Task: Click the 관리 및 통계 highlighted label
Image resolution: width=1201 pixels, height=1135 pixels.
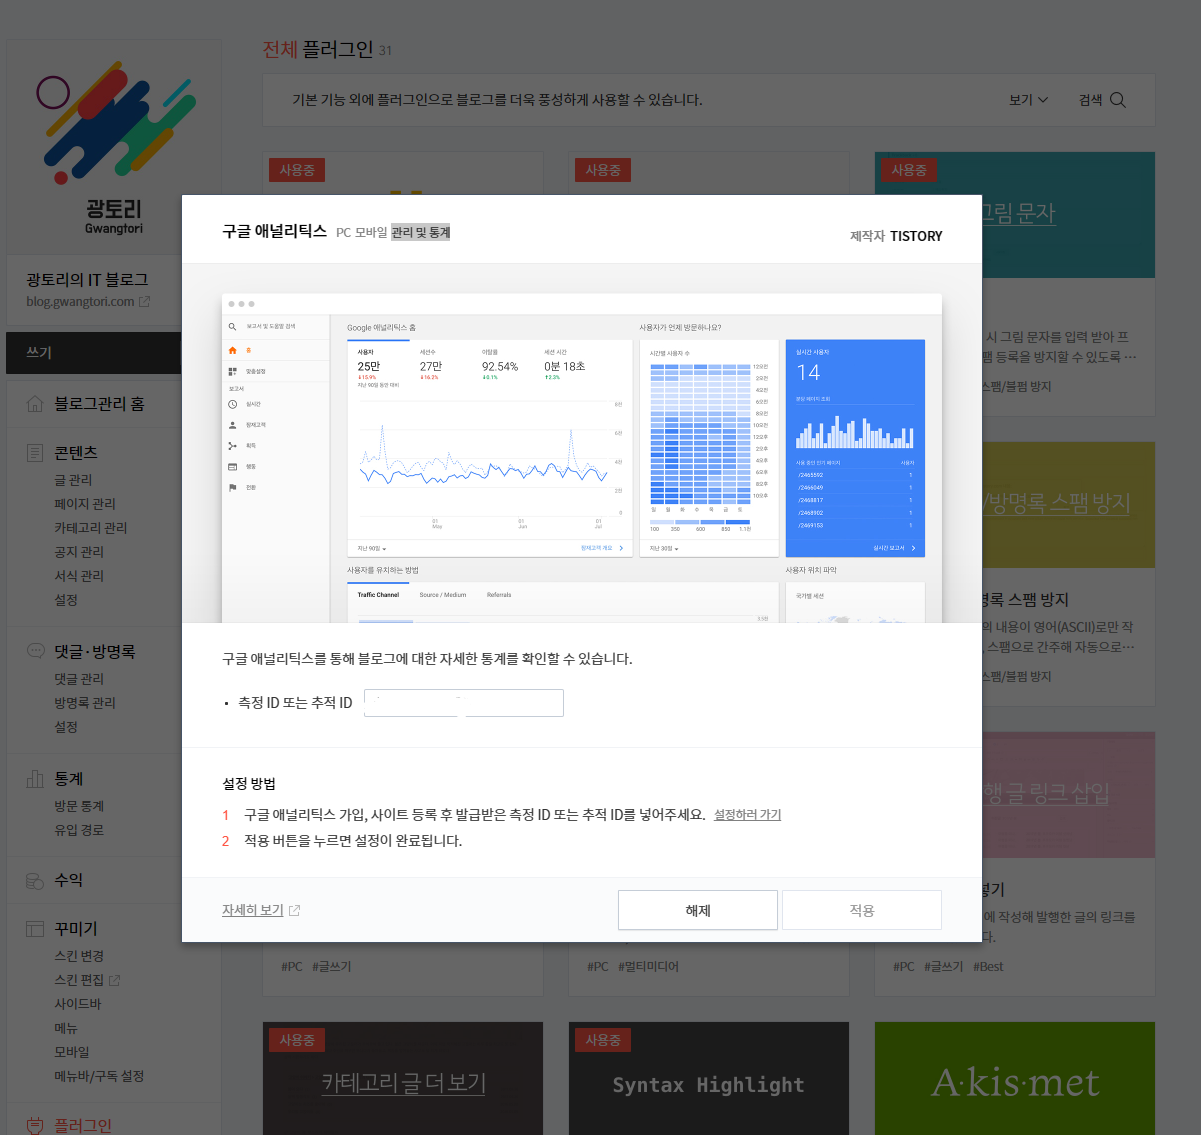Action: (420, 232)
